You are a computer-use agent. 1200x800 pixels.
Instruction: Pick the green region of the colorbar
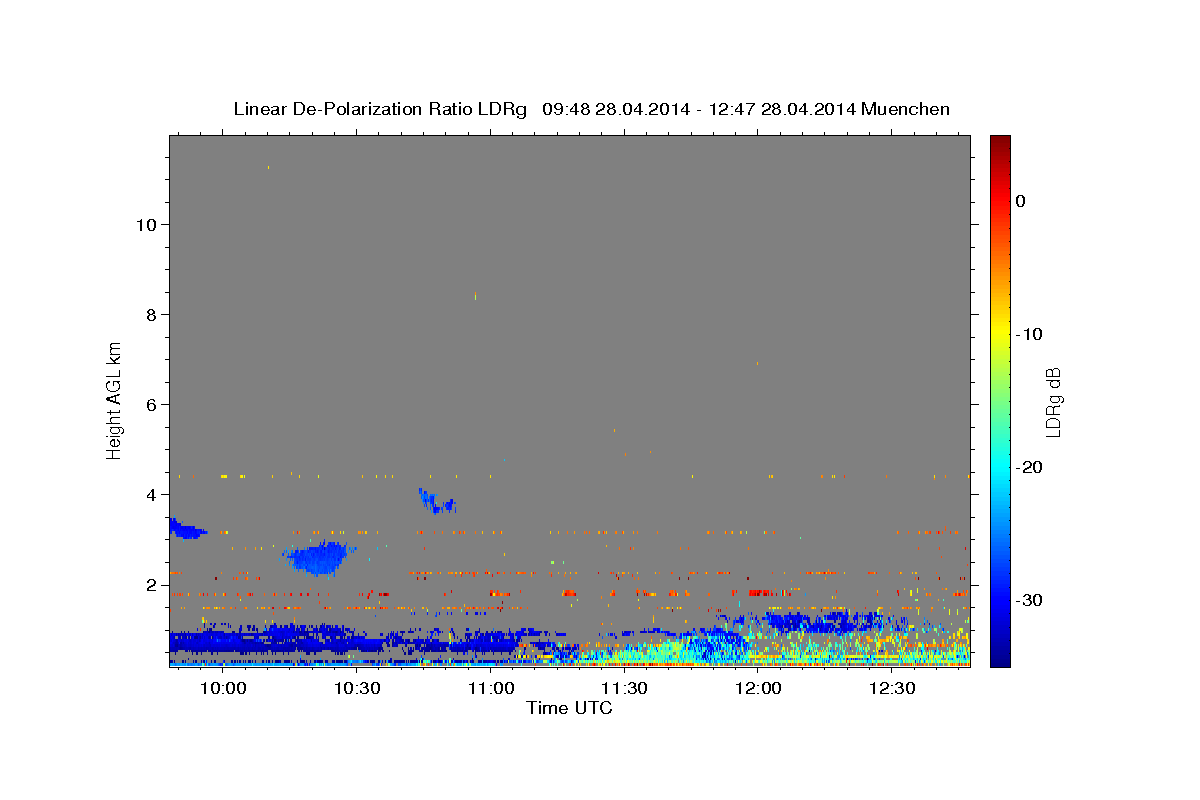coord(1000,400)
